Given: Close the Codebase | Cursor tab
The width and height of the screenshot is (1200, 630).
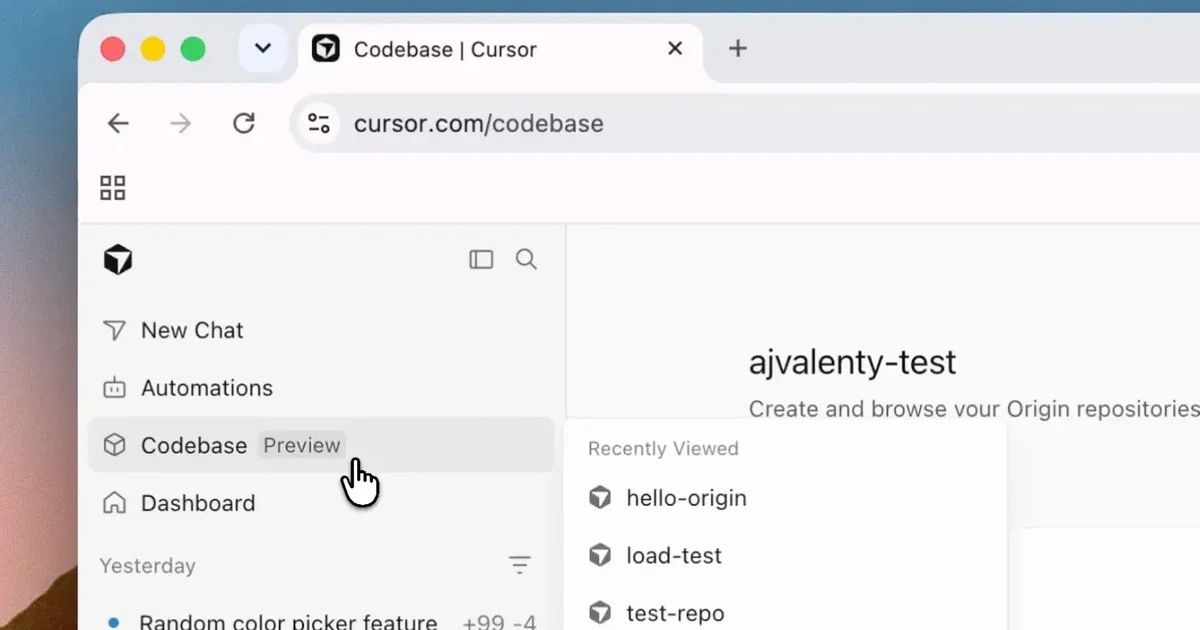Looking at the screenshot, I should (x=675, y=49).
